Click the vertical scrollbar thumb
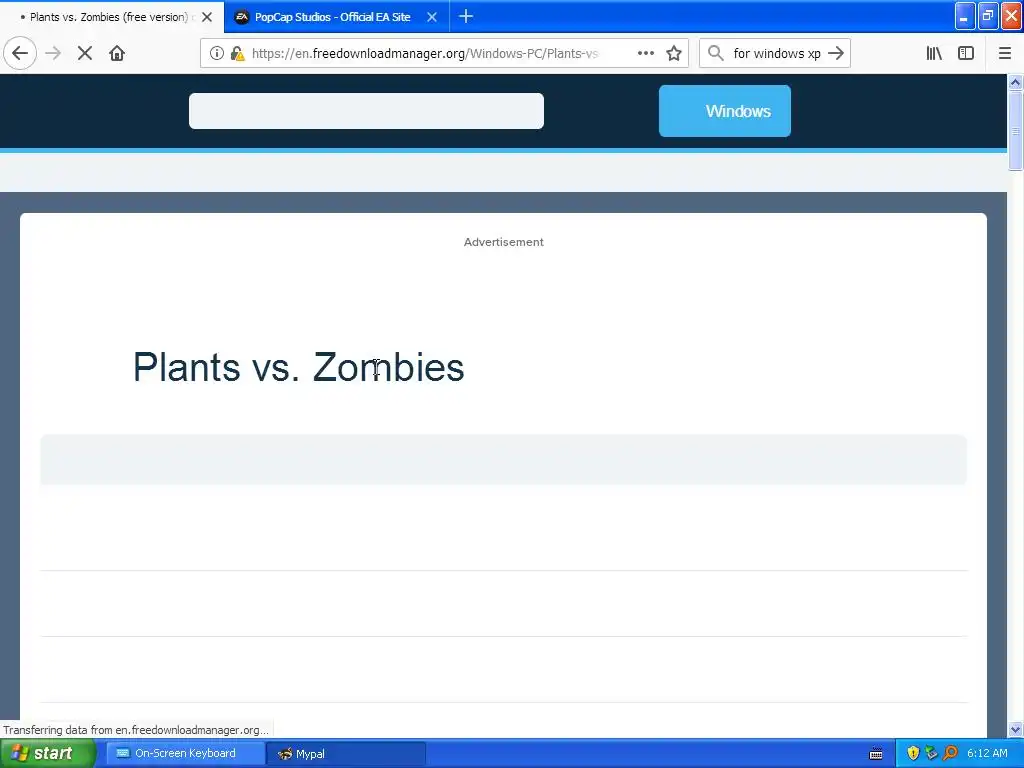Screen dimensions: 1024x768 coord(1016,131)
